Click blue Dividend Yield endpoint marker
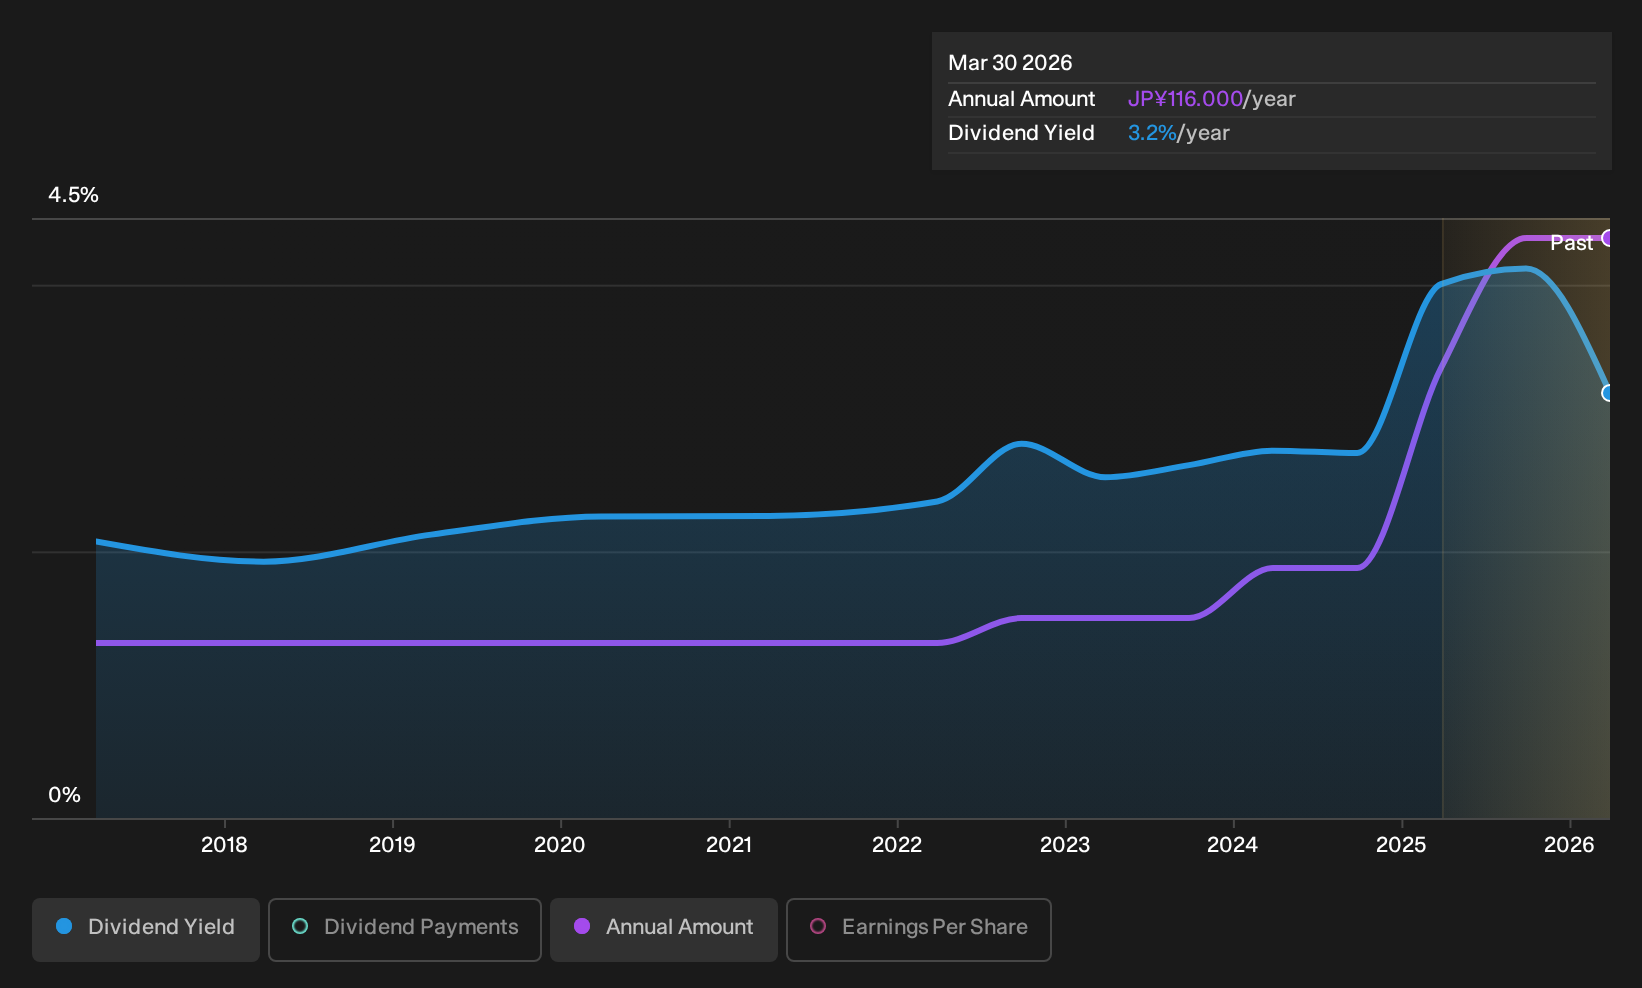This screenshot has width=1642, height=988. 1608,393
